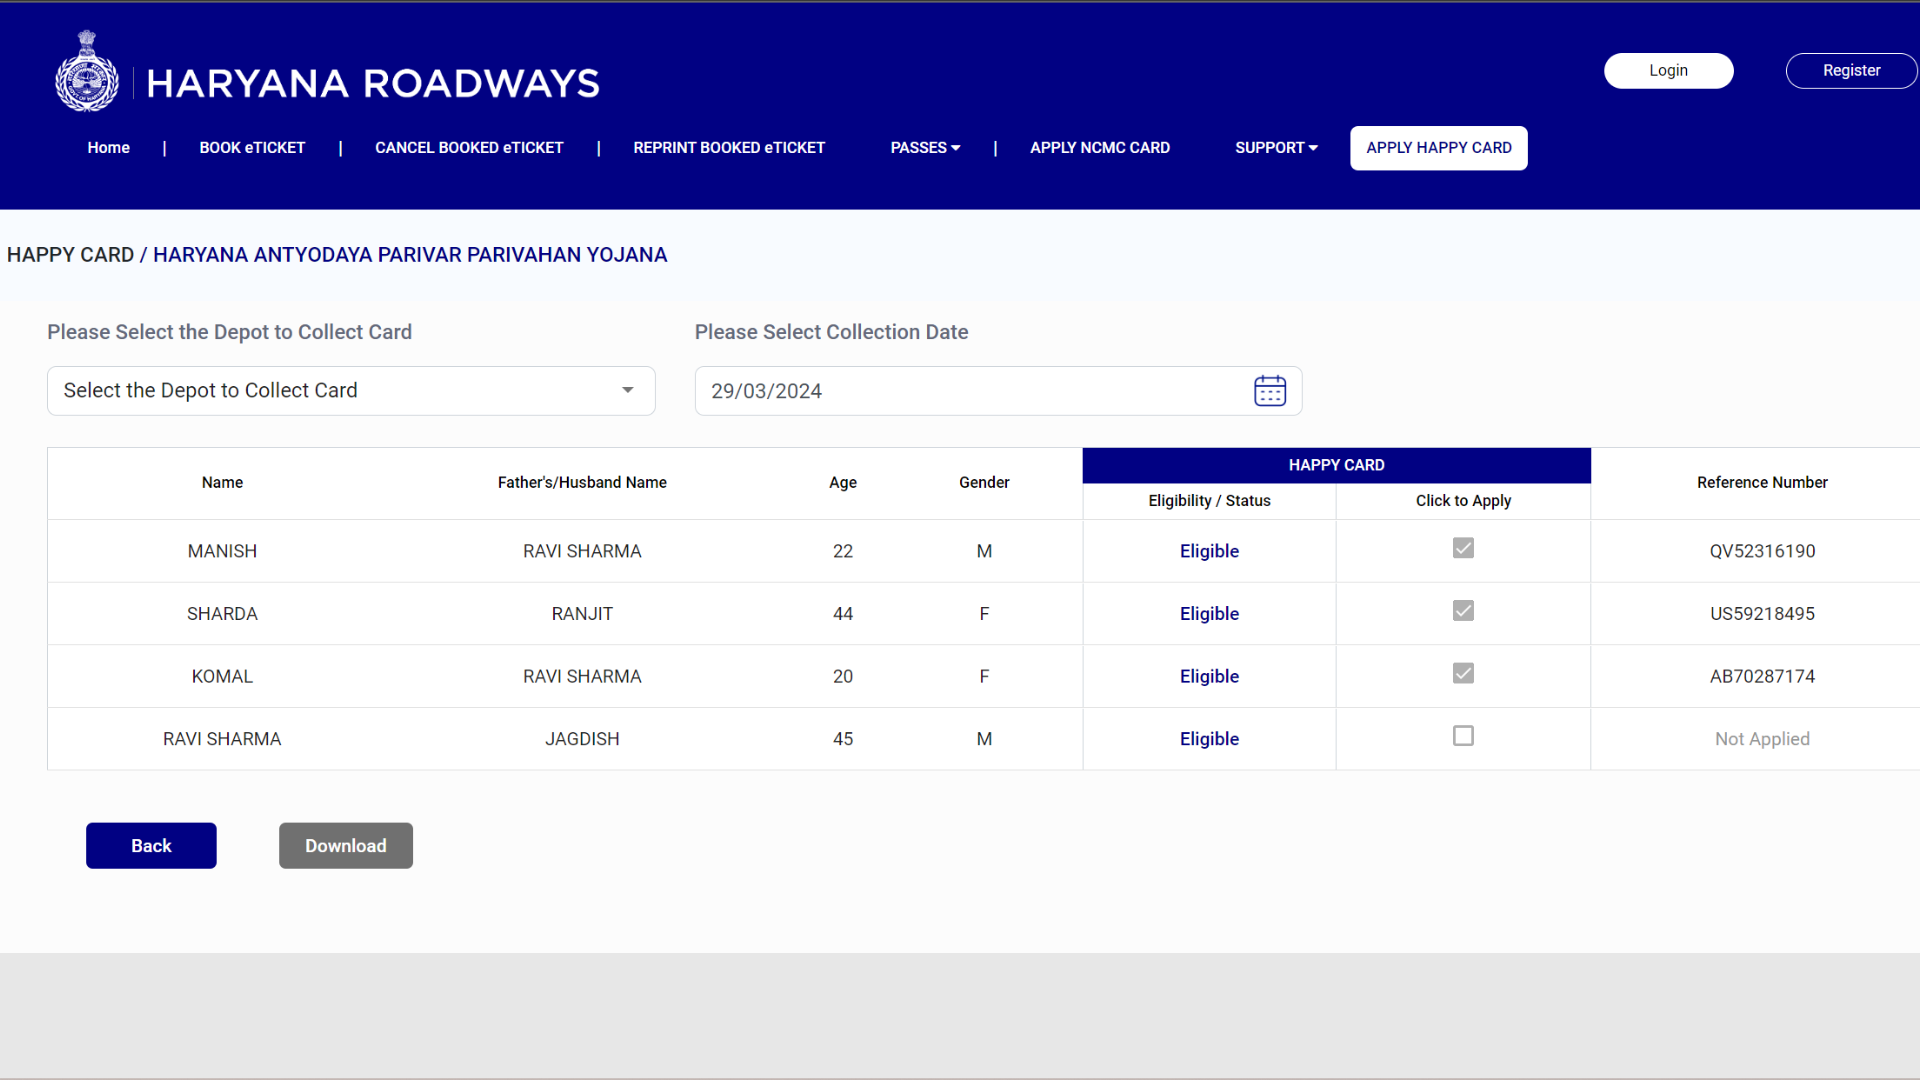1920x1080 pixels.
Task: Click Please Select the Depot to Collect Card label
Action: click(x=229, y=332)
